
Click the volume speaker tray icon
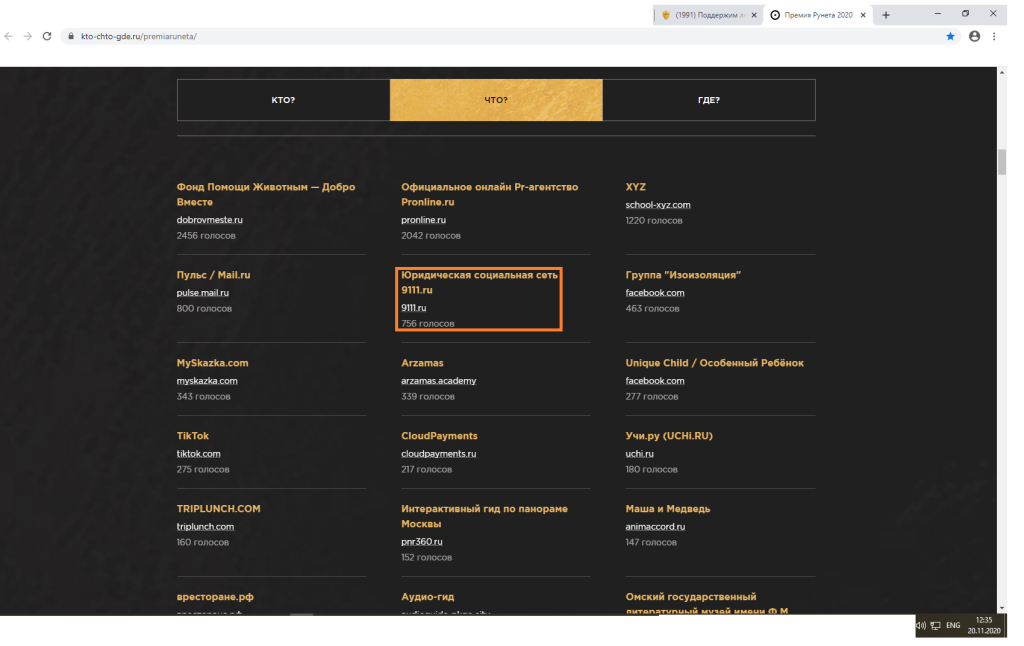(x=920, y=625)
